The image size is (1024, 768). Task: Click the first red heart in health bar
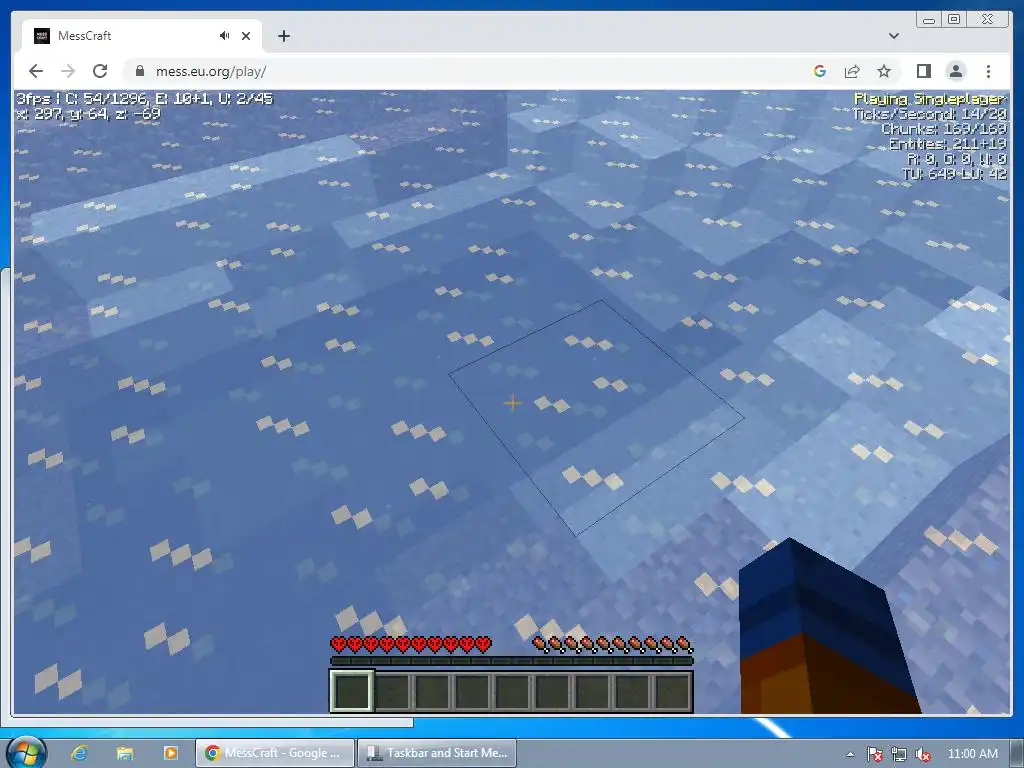(338, 645)
